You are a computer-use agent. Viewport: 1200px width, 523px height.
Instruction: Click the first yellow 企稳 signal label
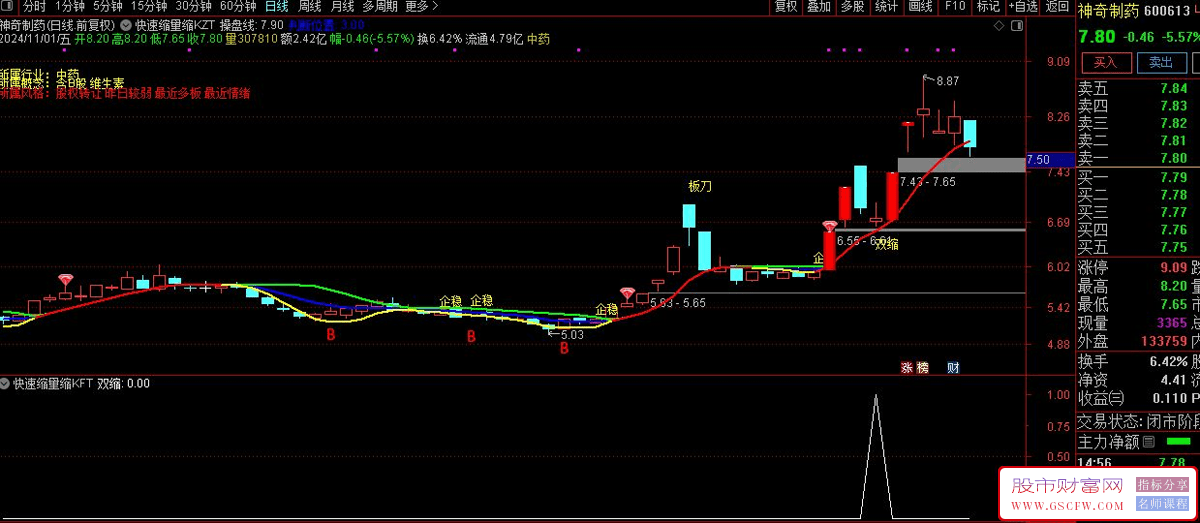(x=450, y=301)
